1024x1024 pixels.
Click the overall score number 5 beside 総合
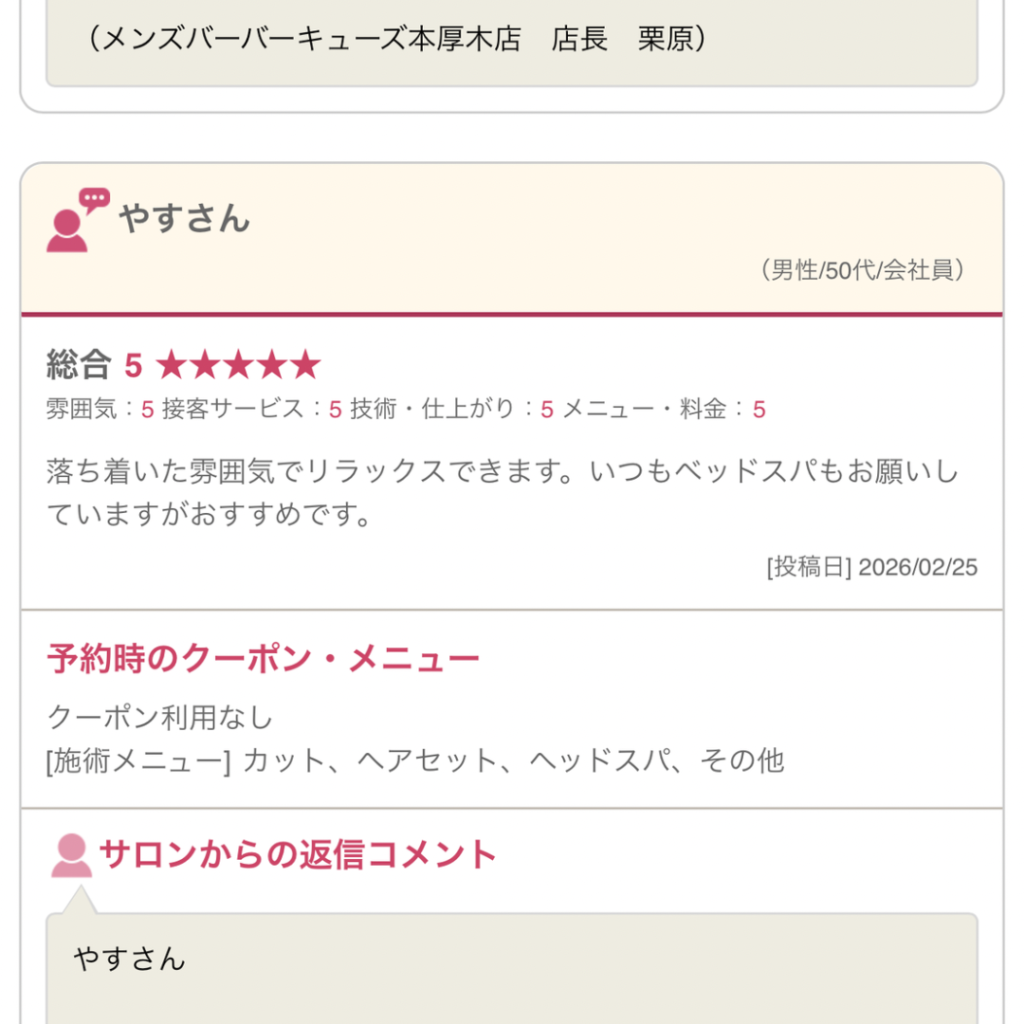pos(133,366)
